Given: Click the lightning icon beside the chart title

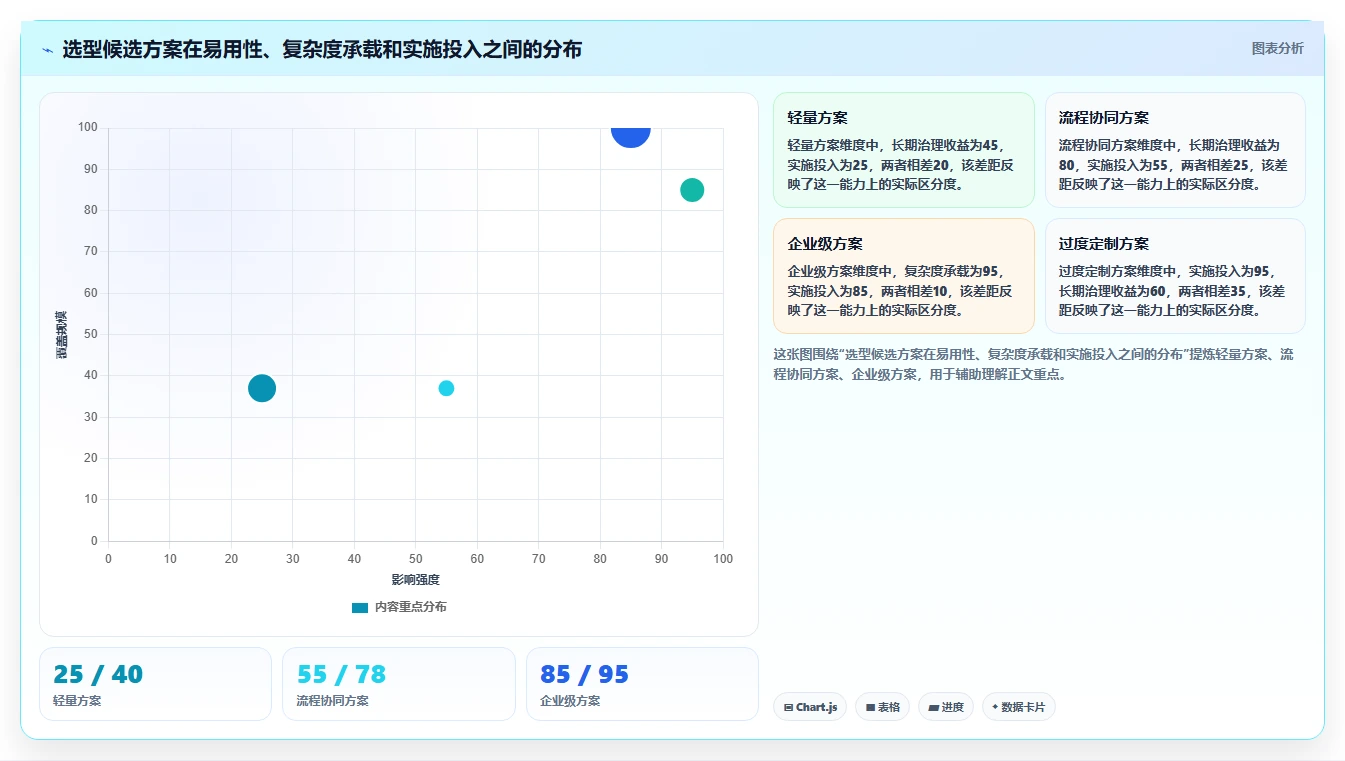Looking at the screenshot, I should [48, 50].
